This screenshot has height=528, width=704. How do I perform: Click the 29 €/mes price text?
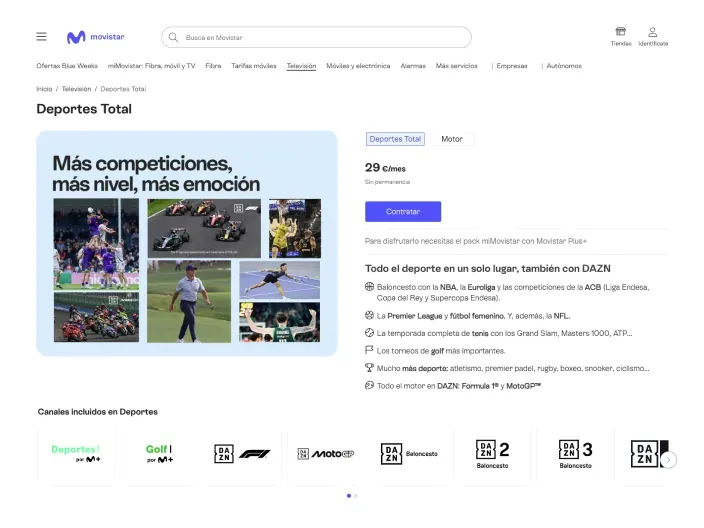[x=385, y=168]
